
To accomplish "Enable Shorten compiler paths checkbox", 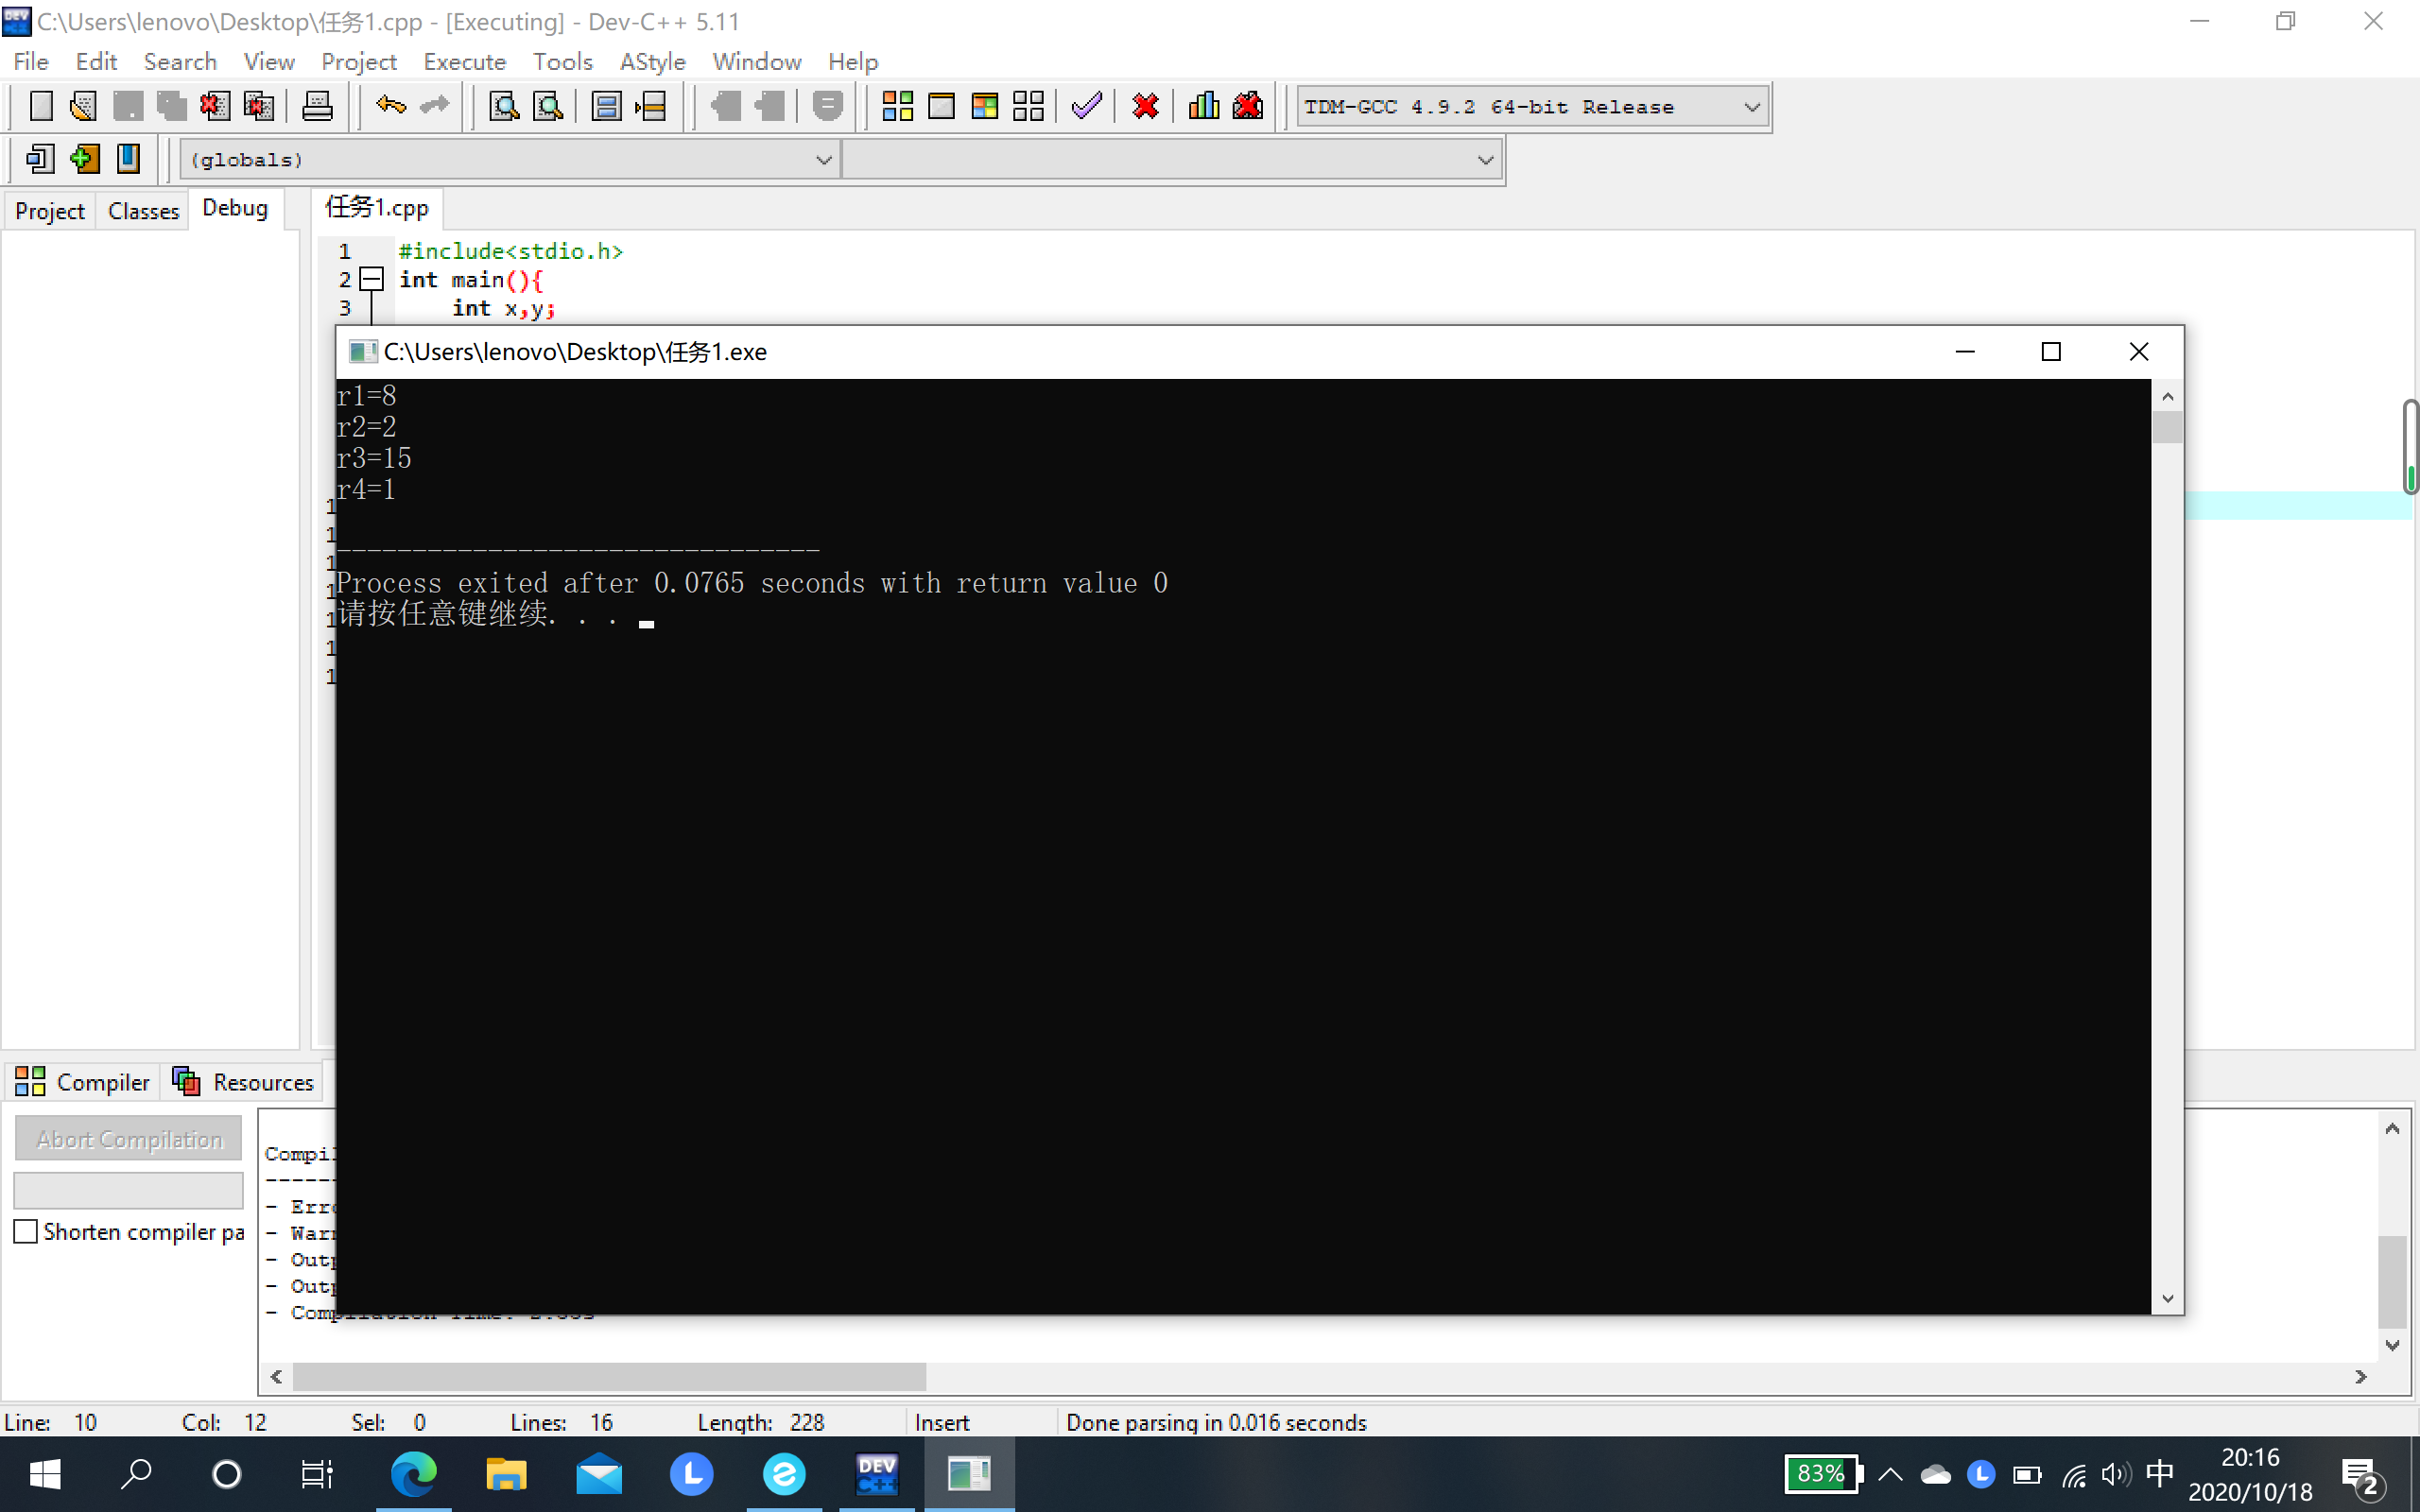I will coord(26,1231).
